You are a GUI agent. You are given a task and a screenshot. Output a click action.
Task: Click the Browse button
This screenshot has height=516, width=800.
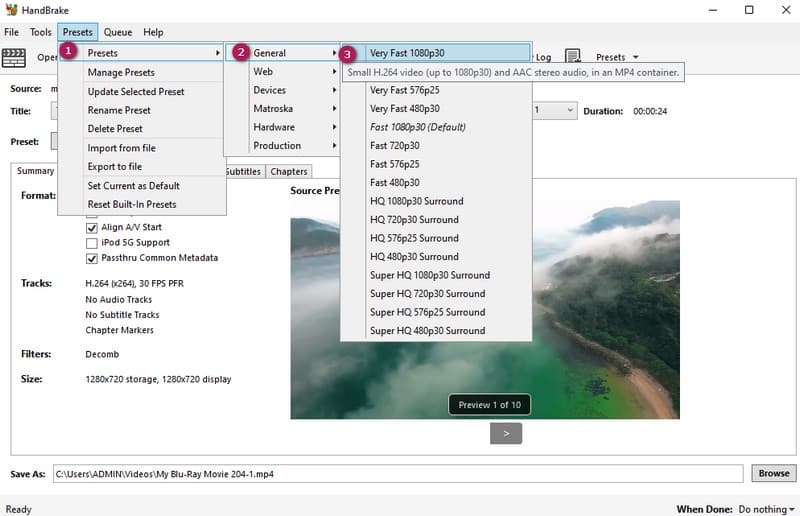(773, 474)
